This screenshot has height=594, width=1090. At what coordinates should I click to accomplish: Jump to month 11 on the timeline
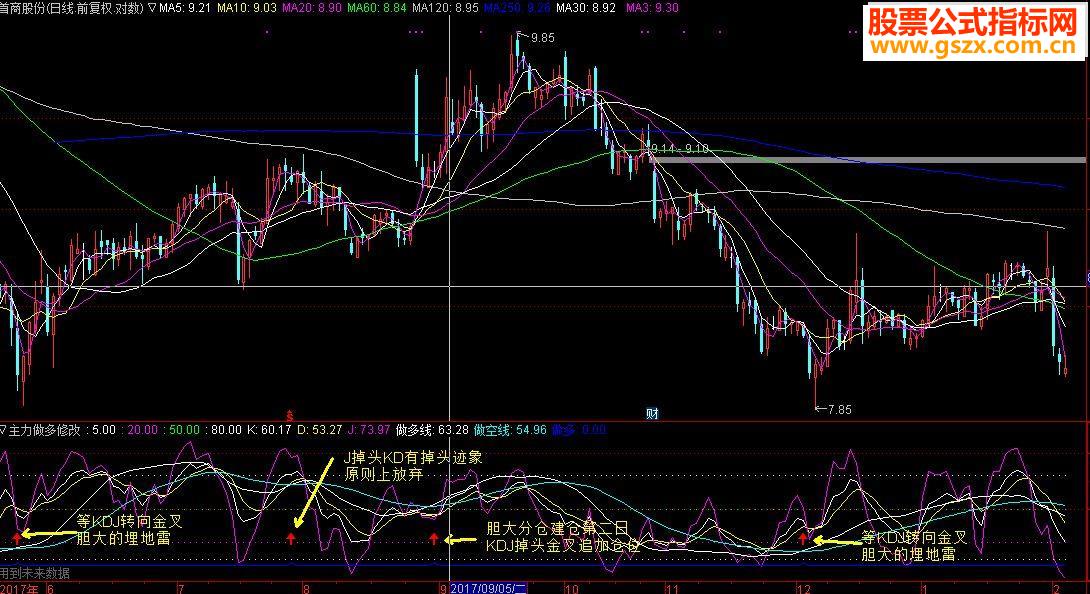point(672,588)
